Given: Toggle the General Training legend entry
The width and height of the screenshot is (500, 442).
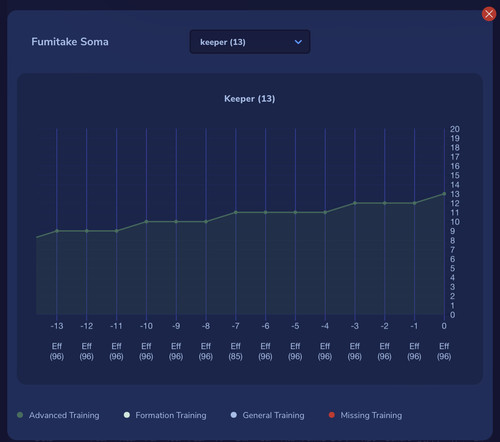Looking at the screenshot, I should (267, 415).
